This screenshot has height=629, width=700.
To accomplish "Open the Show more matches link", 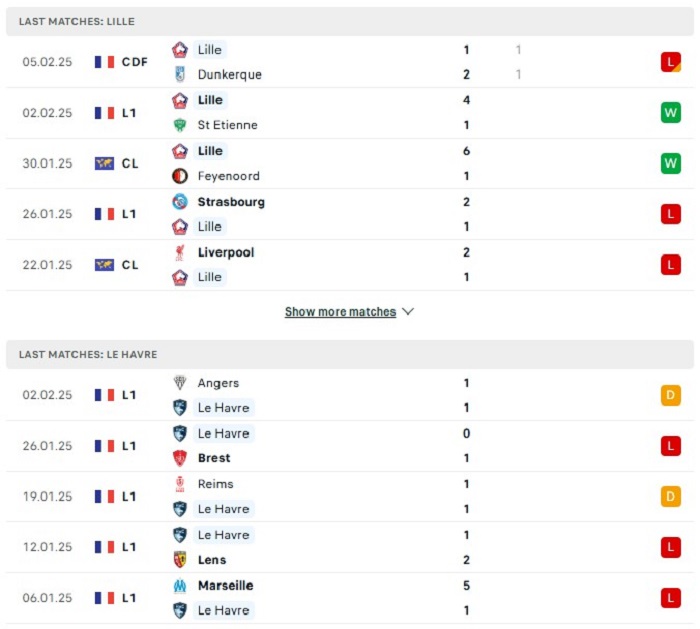I will [x=340, y=312].
